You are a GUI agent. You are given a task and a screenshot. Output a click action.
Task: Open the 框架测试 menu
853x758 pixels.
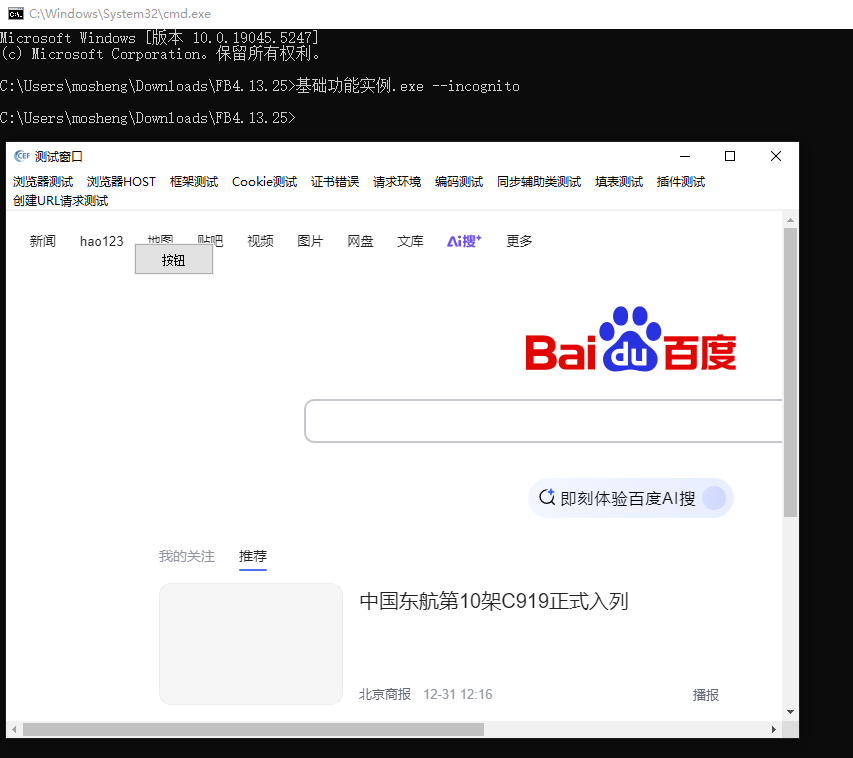[x=194, y=182]
